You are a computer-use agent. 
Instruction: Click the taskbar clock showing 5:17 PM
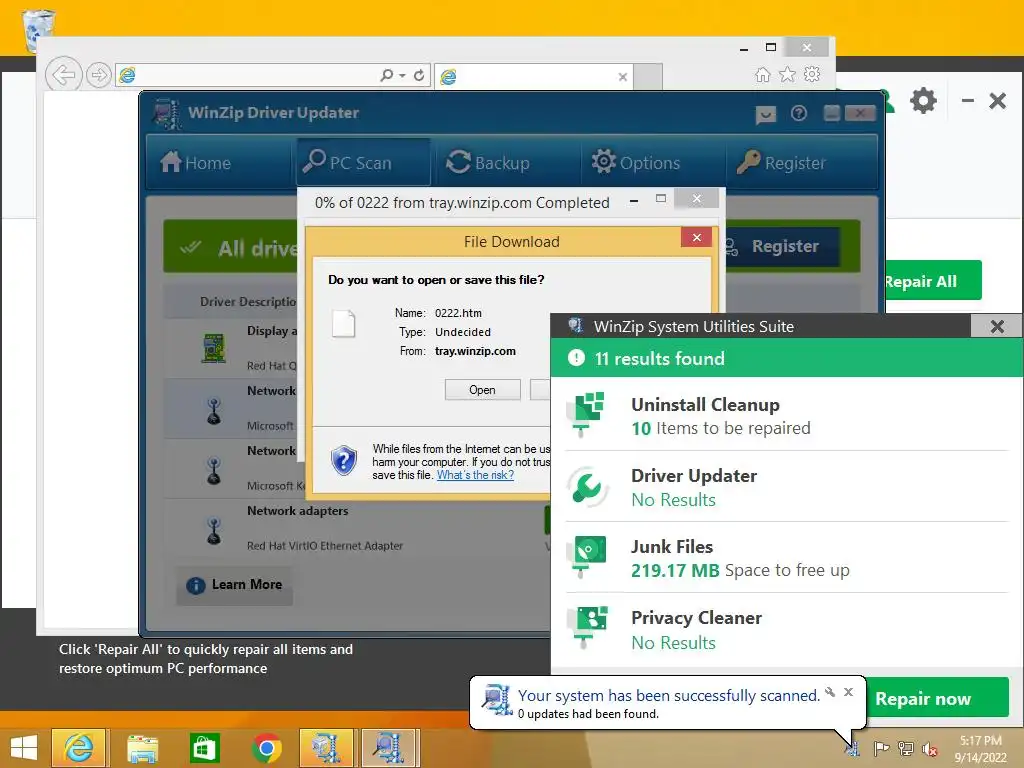coord(980,749)
